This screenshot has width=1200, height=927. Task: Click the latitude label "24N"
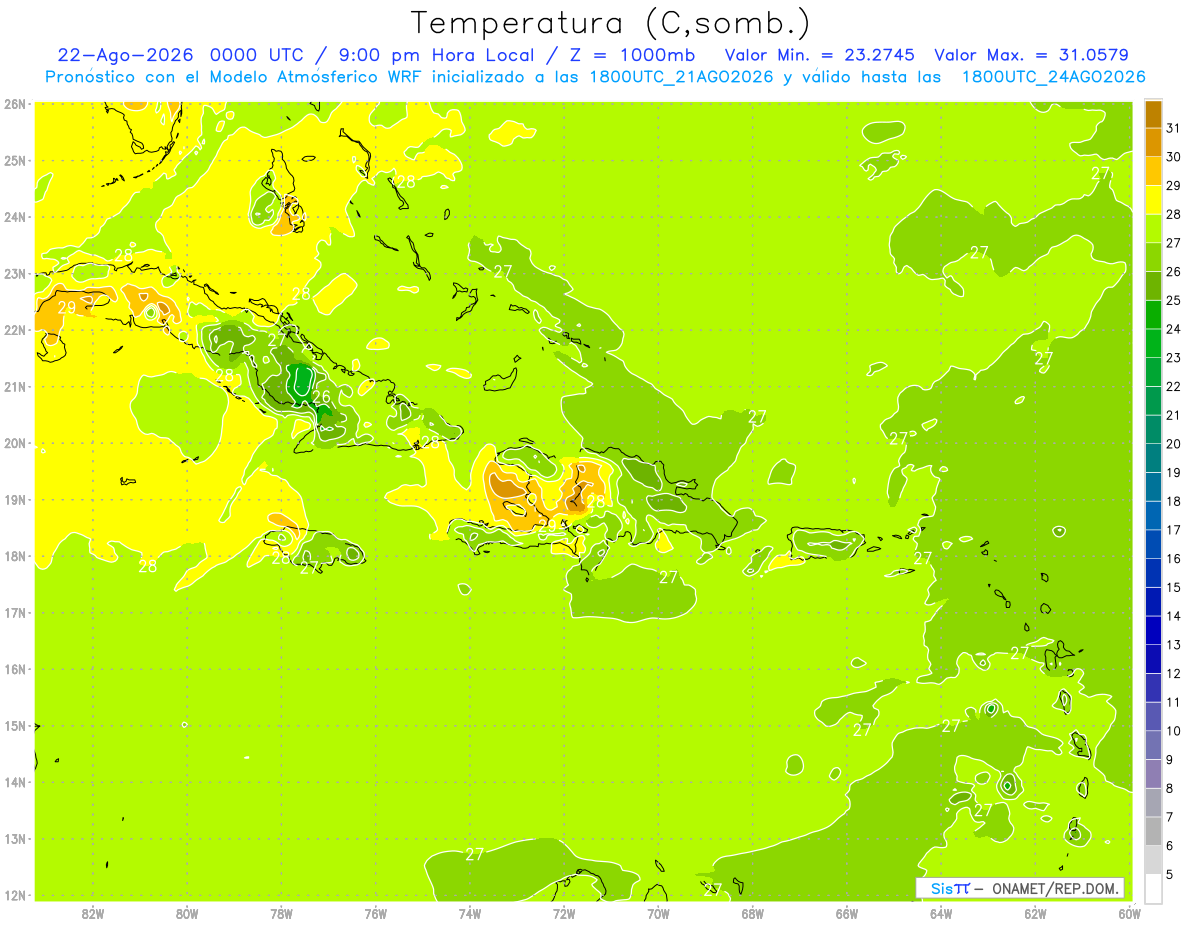click(x=15, y=217)
